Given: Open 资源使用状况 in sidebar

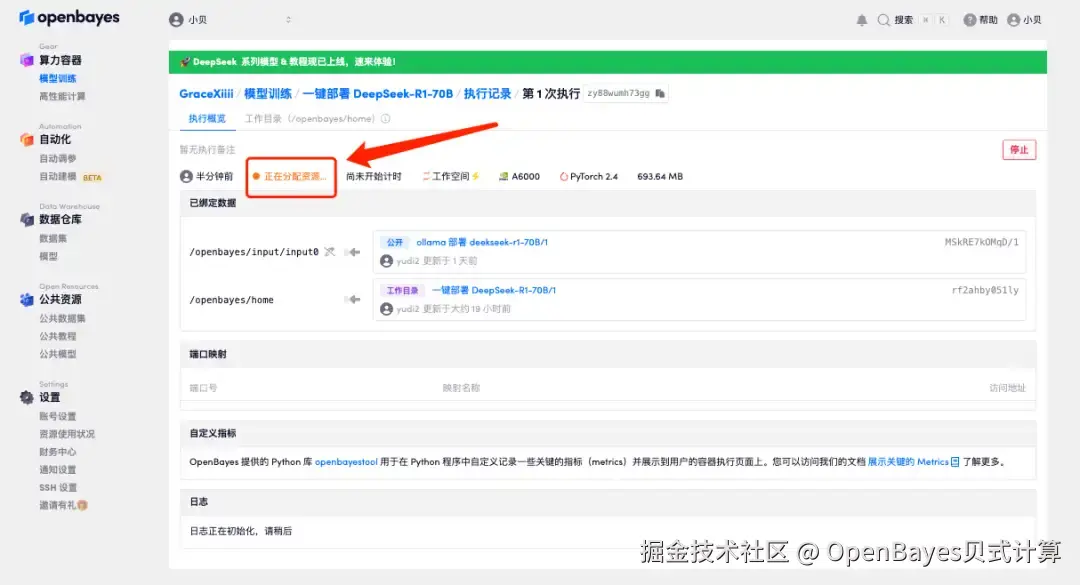Looking at the screenshot, I should point(67,434).
